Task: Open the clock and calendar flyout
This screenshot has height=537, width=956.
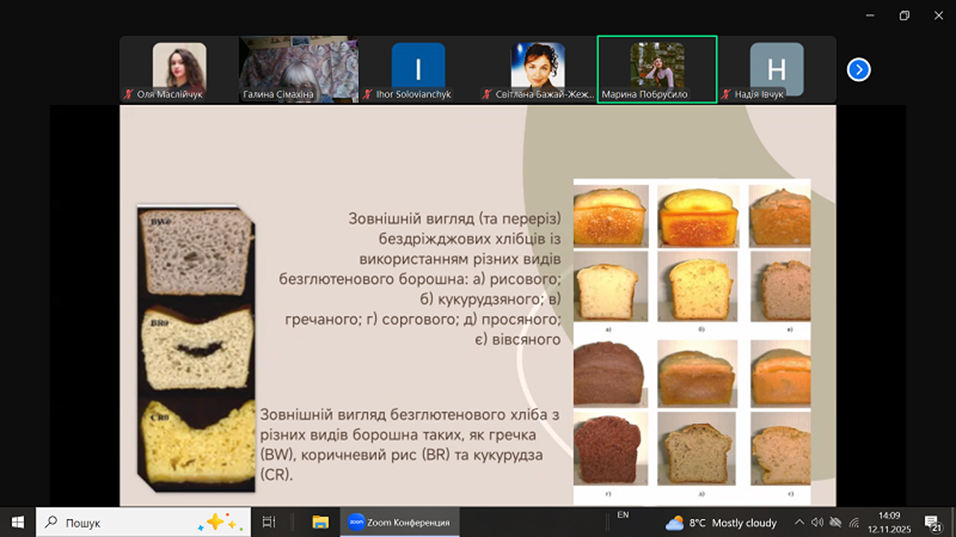Action: point(885,522)
